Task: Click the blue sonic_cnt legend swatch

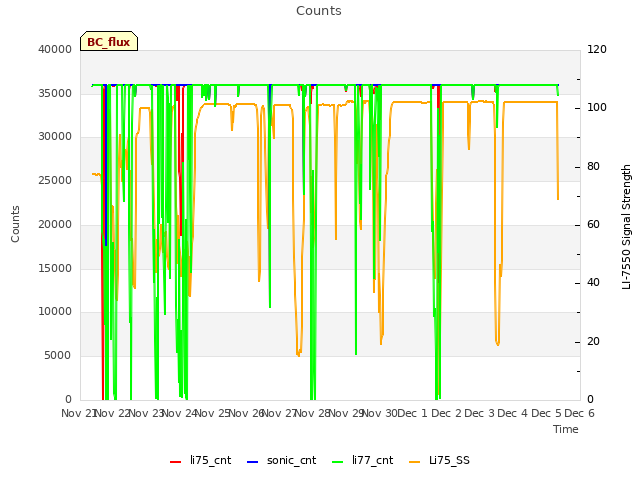Action: (x=253, y=462)
